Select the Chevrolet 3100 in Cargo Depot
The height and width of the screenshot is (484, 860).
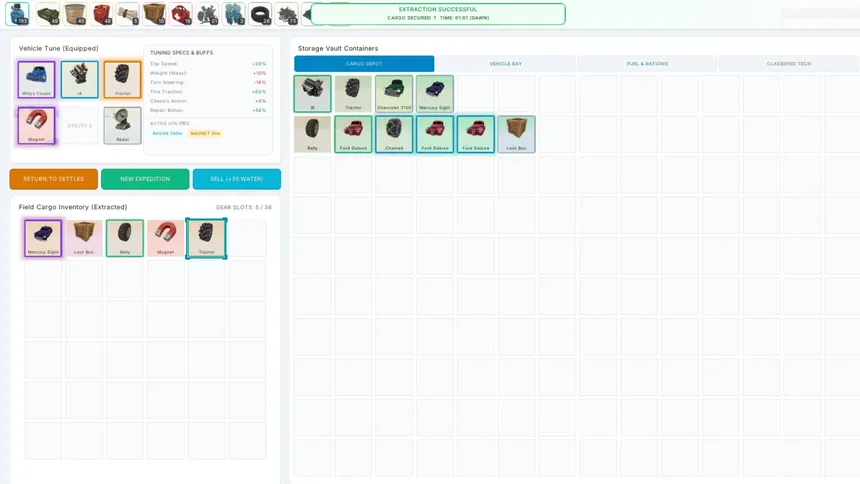coord(394,94)
